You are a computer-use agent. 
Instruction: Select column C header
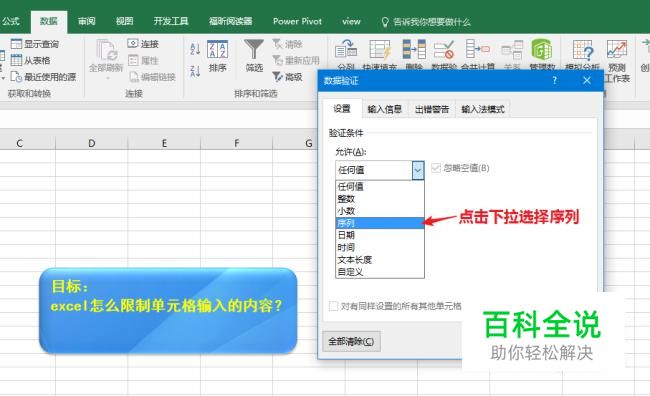click(19, 143)
